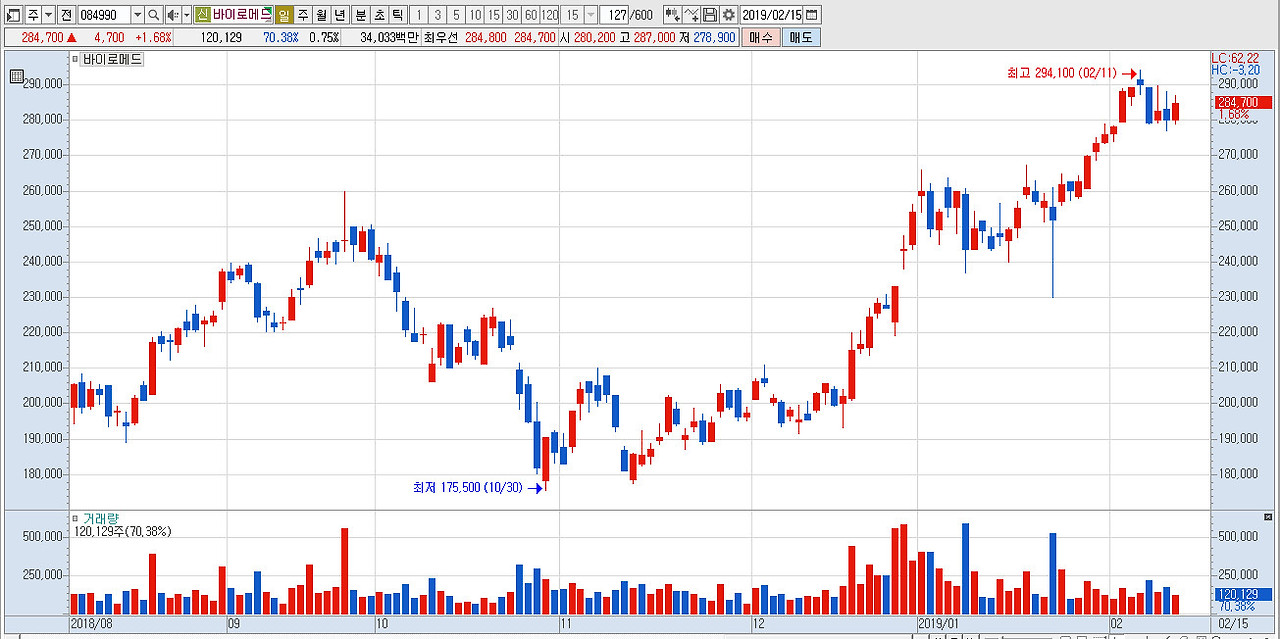Image resolution: width=1280 pixels, height=639 pixels.
Task: Select interval button 30
Action: point(512,15)
